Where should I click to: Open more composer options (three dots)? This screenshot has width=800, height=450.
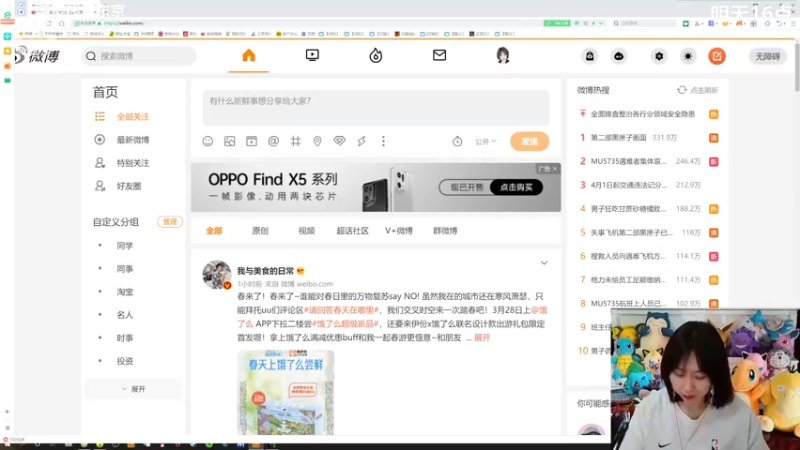(x=383, y=141)
